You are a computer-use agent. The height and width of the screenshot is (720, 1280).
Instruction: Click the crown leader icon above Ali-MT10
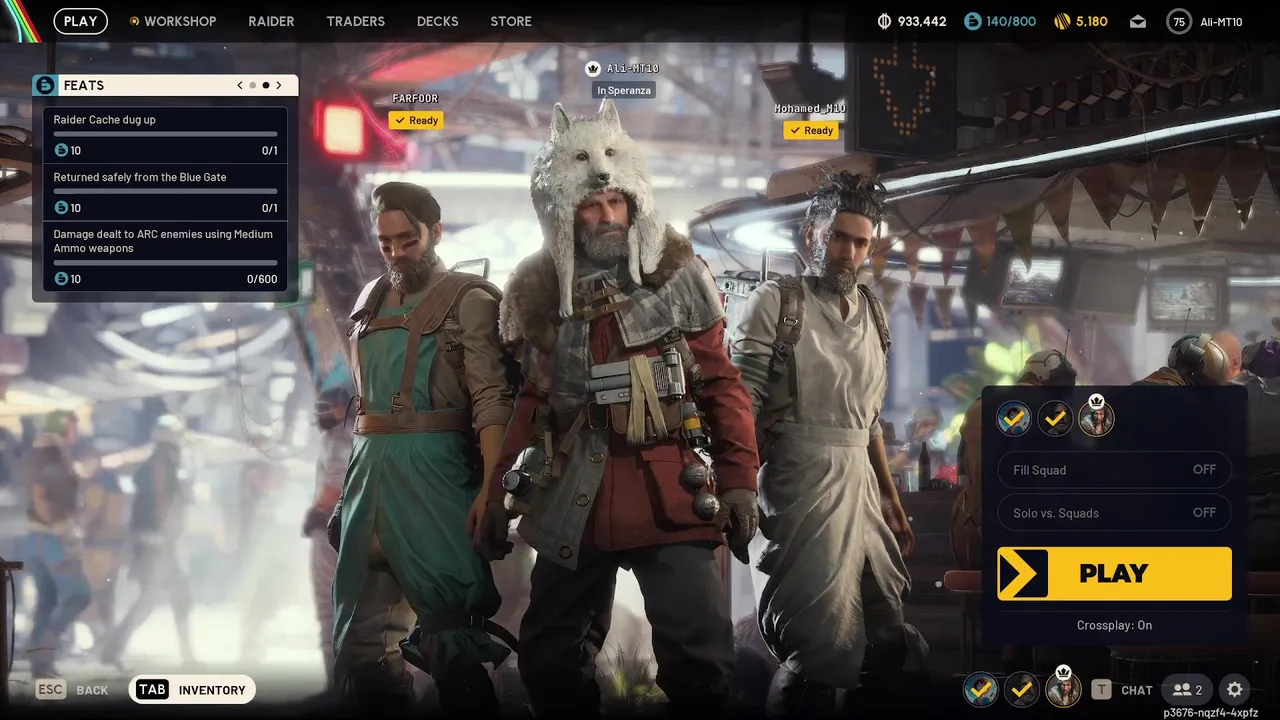[x=593, y=68]
